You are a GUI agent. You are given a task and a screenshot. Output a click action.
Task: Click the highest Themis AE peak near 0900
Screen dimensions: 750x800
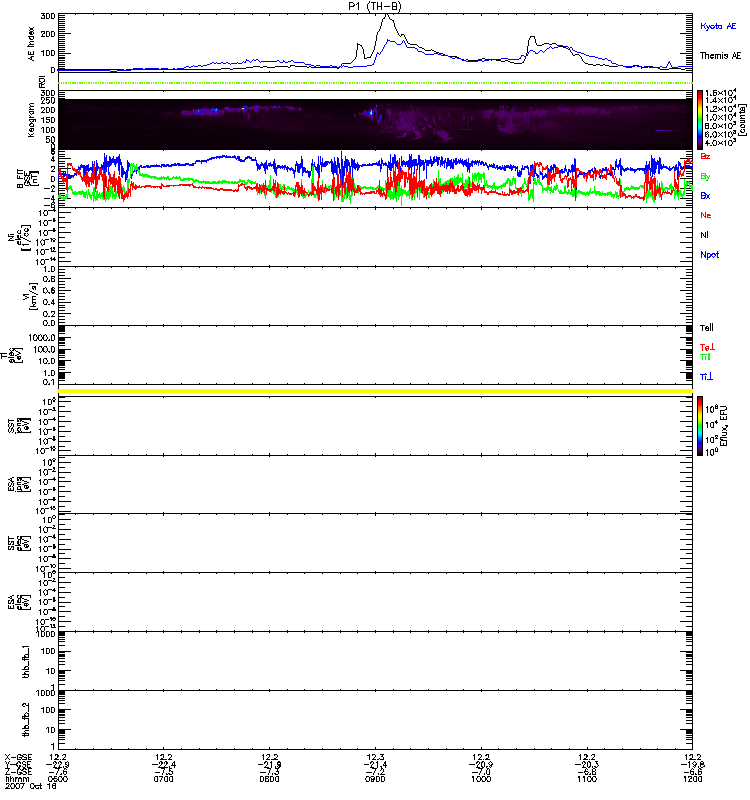(387, 16)
